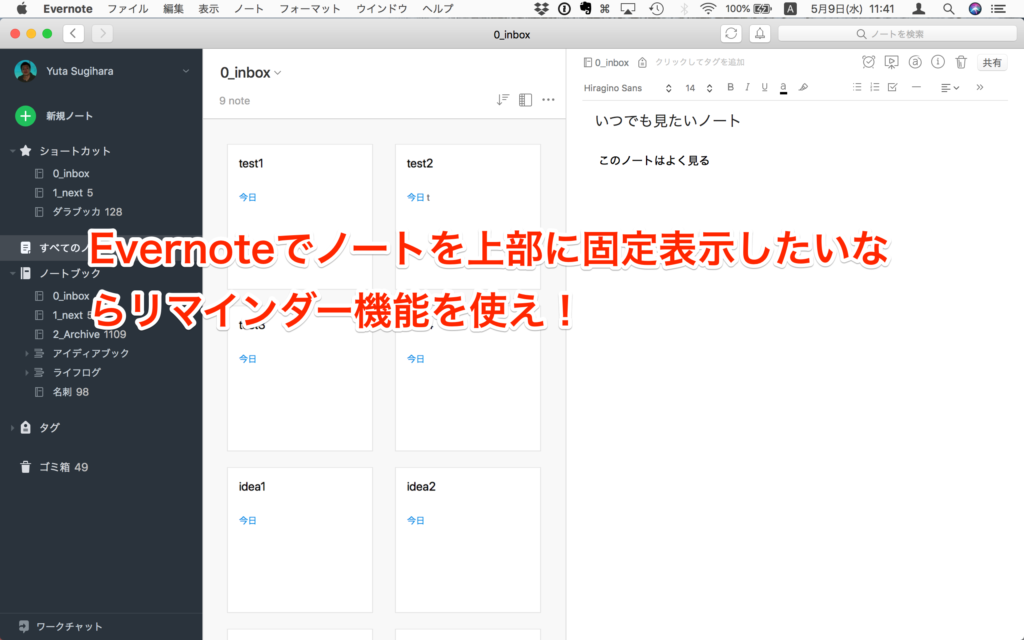Image resolution: width=1024 pixels, height=640 pixels.
Task: Change font size 14 stepper
Action: coord(709,88)
